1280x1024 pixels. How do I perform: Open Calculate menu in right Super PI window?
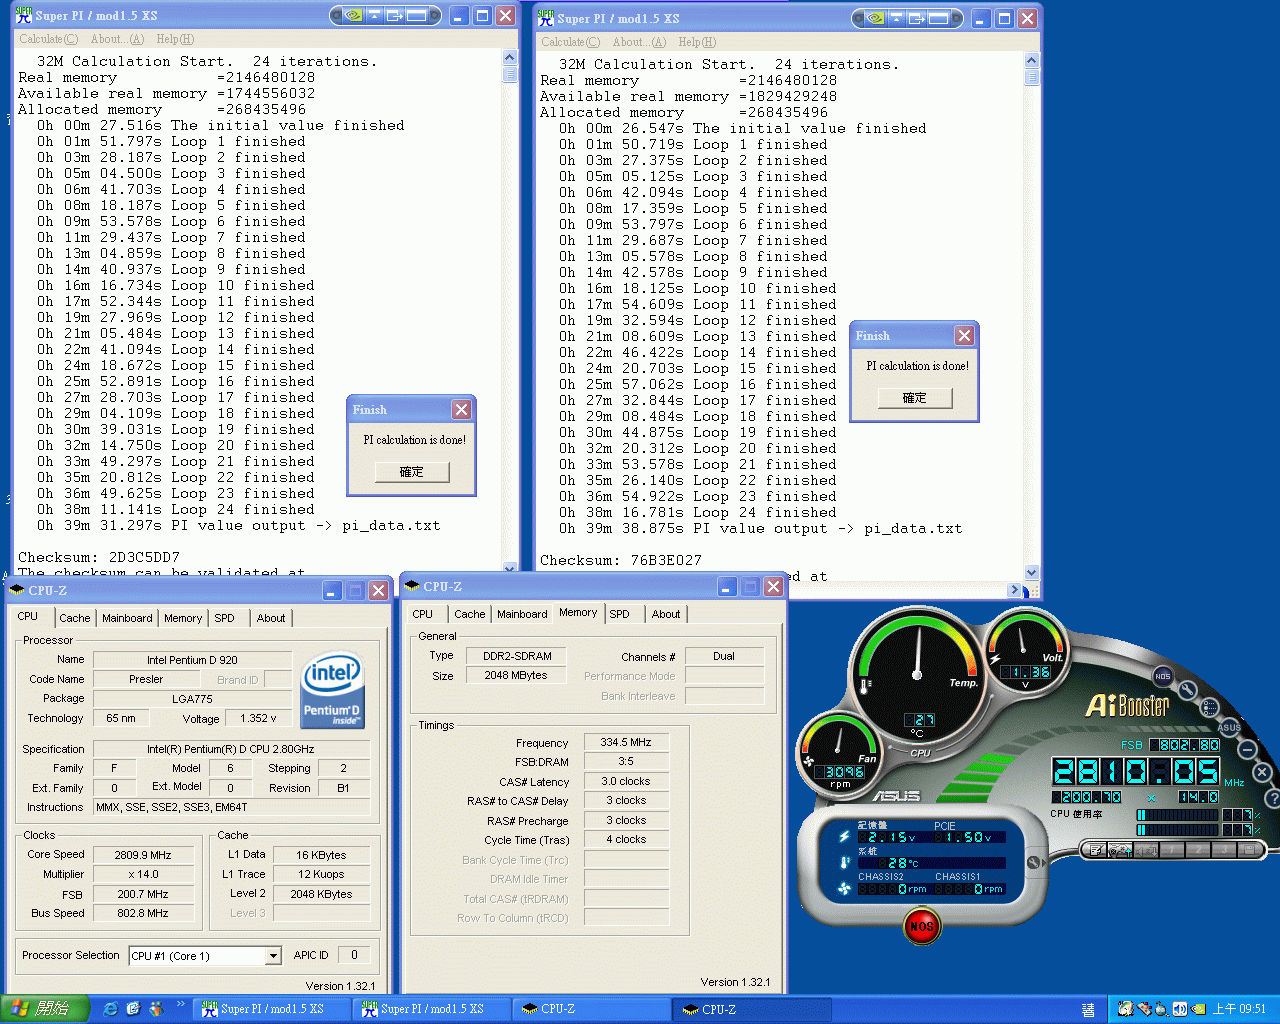tap(570, 42)
